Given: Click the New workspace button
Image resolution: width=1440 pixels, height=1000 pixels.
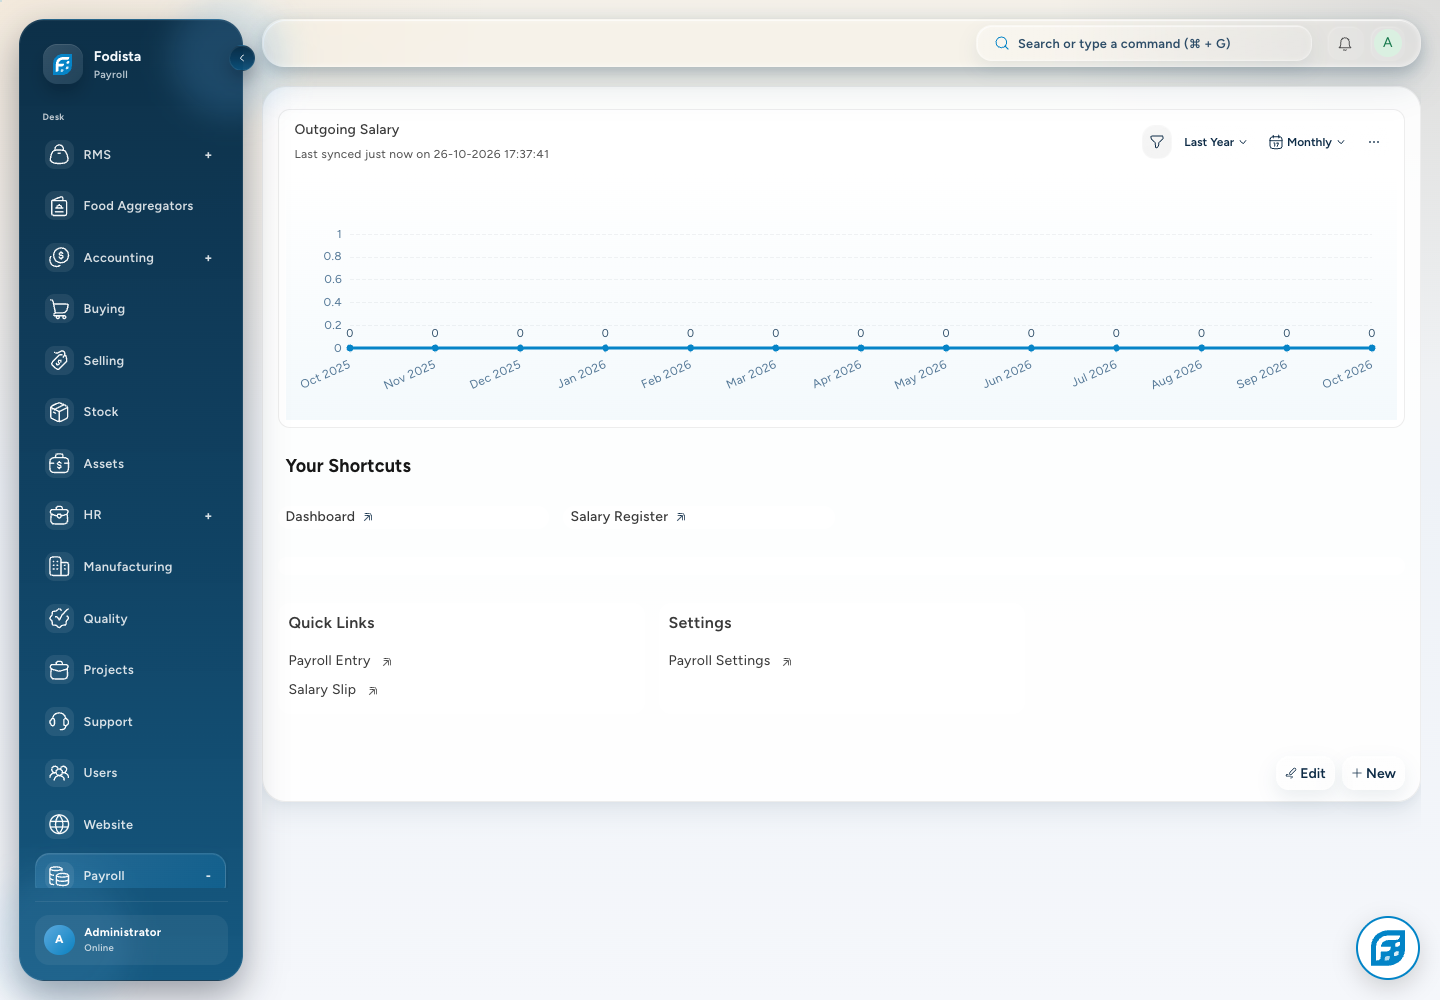Looking at the screenshot, I should coord(1373,773).
